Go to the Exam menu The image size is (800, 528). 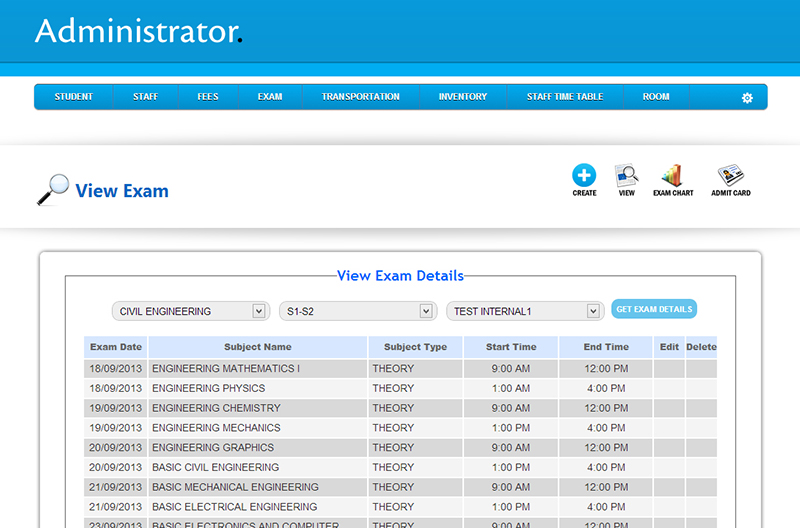[x=270, y=97]
